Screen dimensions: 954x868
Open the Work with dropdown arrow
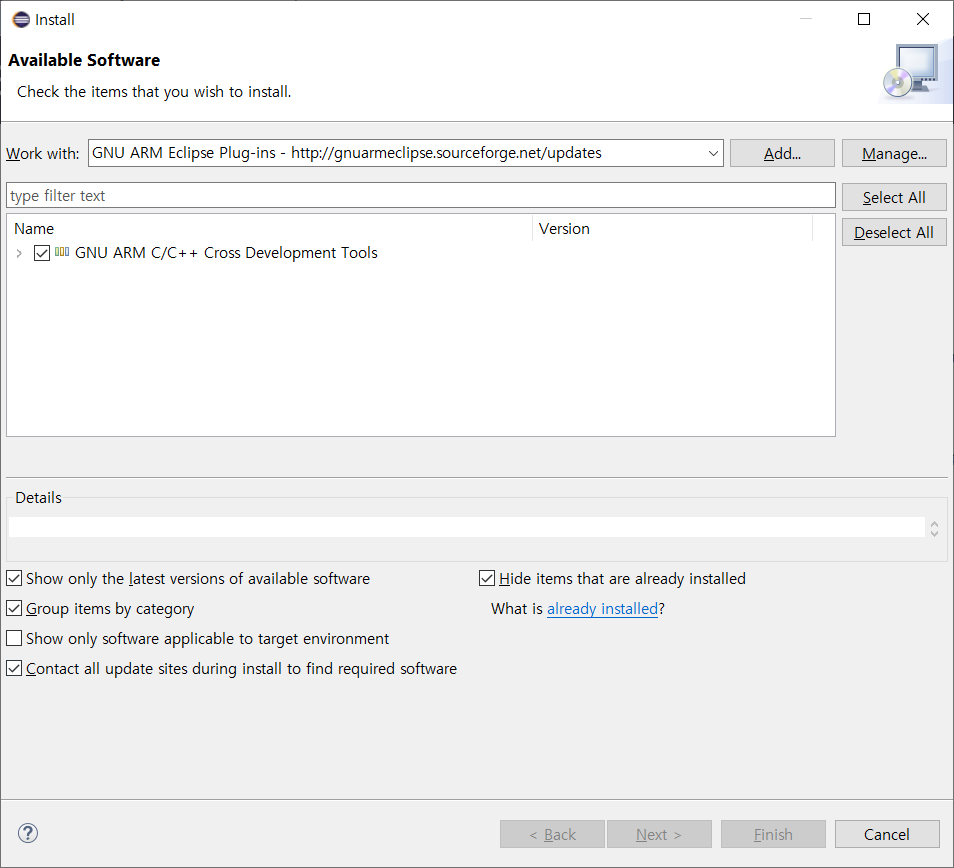pyautogui.click(x=713, y=153)
